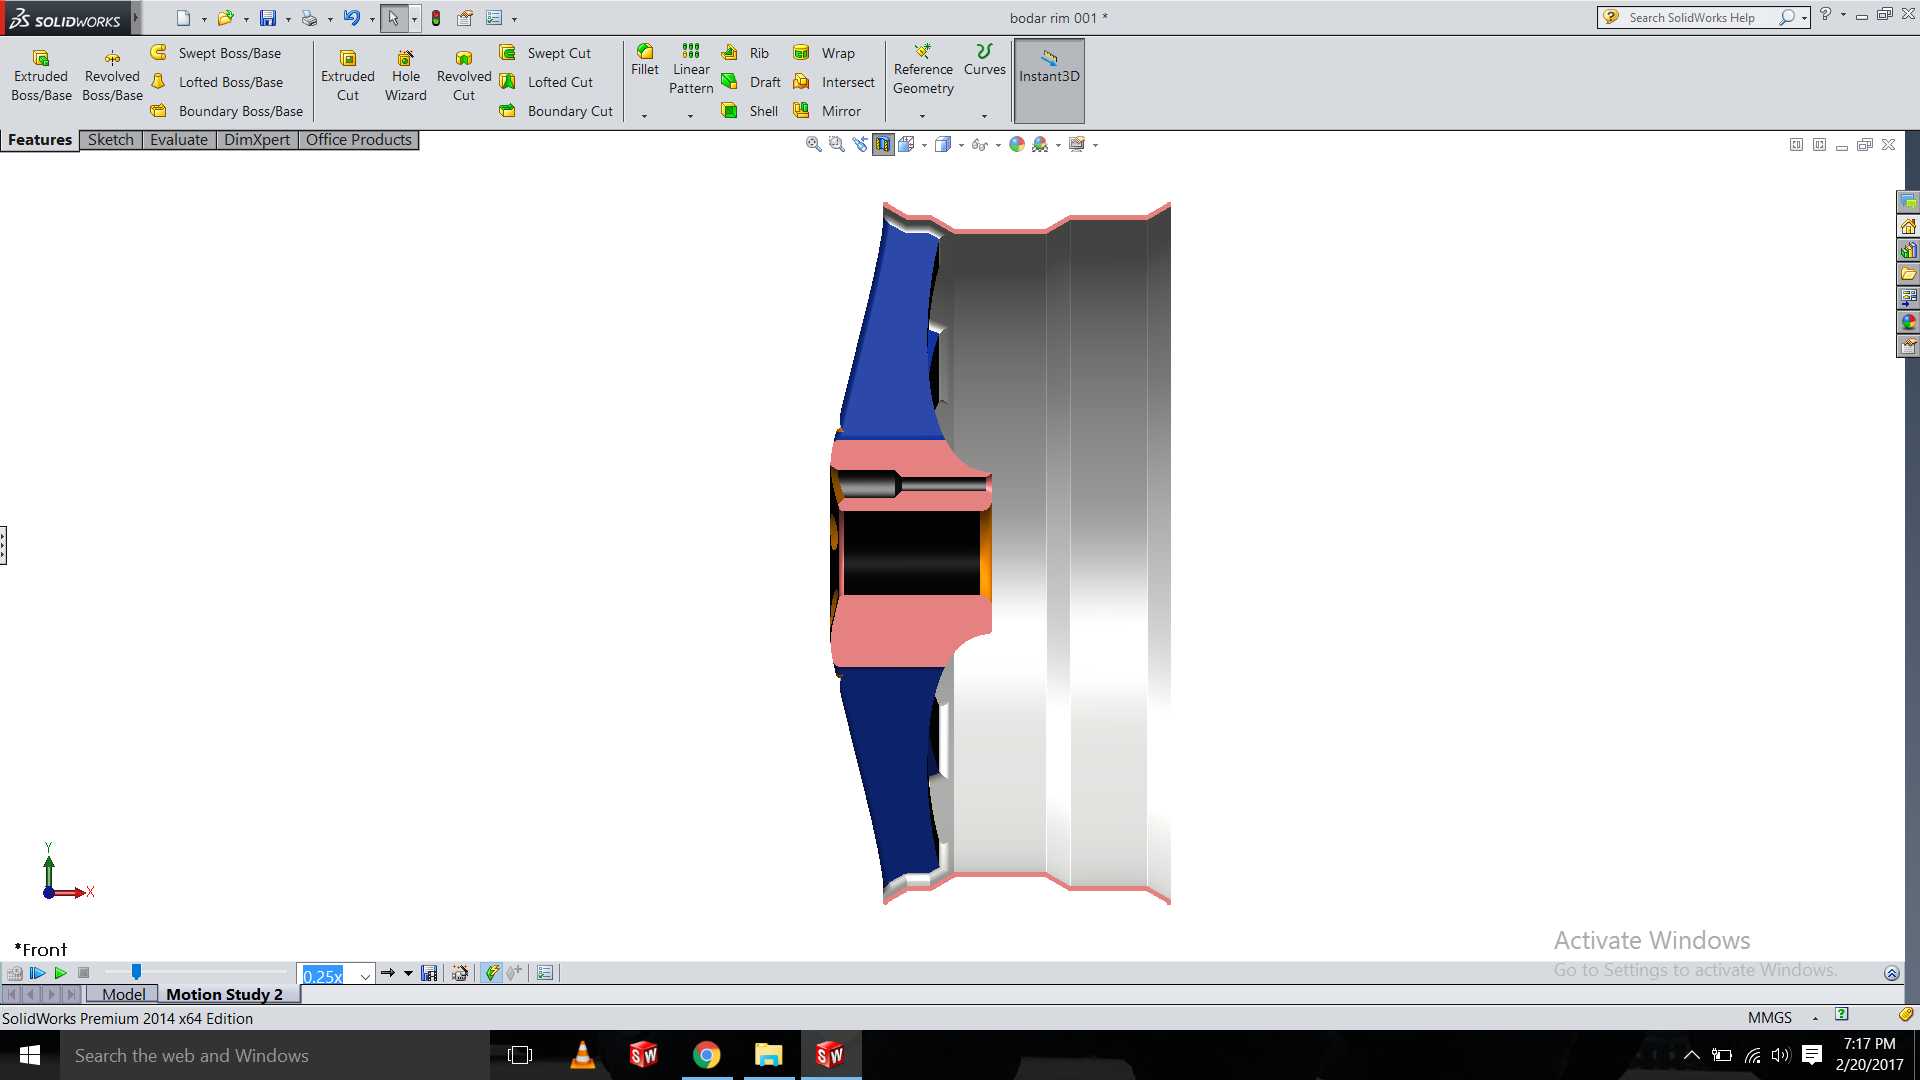Toggle the rebuild traffic light icon
The width and height of the screenshot is (1920, 1080).
coord(436,18)
